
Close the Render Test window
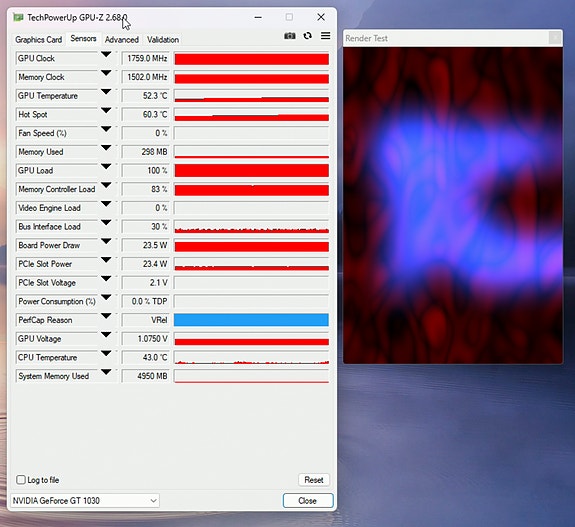(555, 38)
